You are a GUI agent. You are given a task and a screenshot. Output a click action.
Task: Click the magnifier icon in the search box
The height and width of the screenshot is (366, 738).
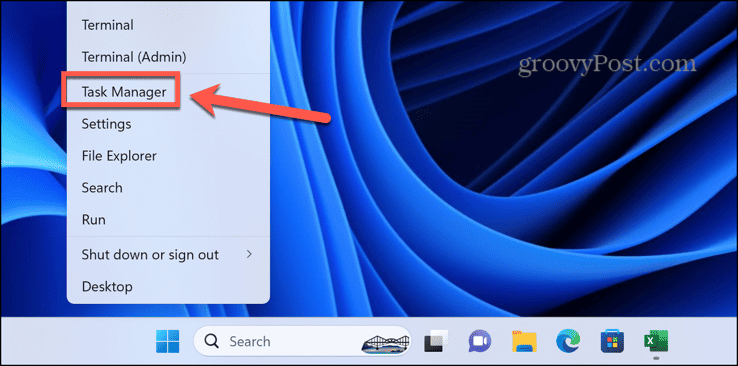[212, 341]
